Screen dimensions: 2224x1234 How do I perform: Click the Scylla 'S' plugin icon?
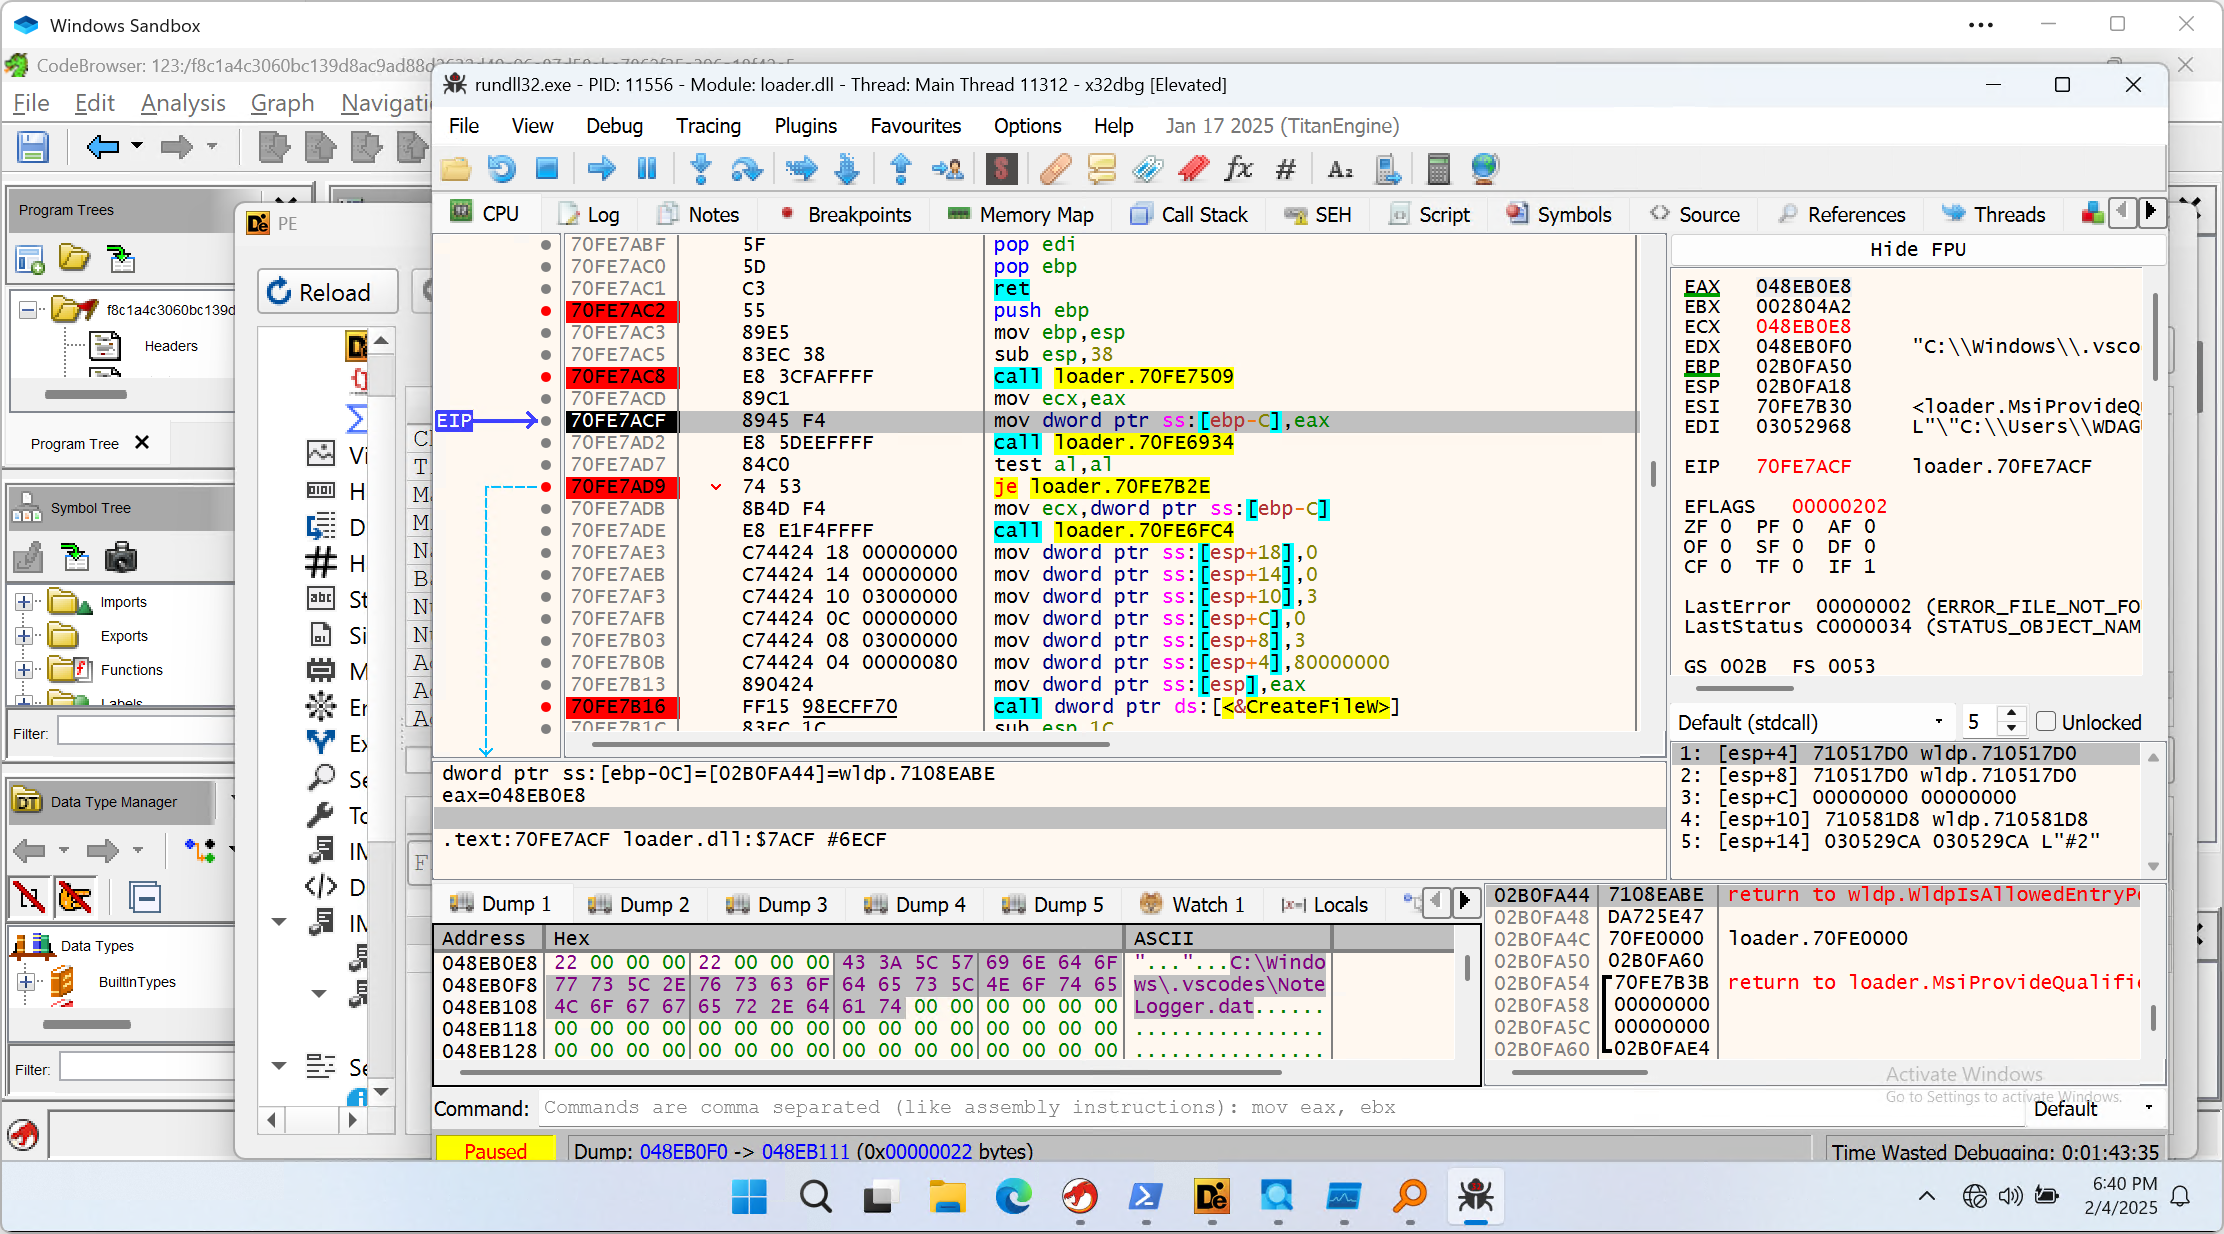point(1001,169)
